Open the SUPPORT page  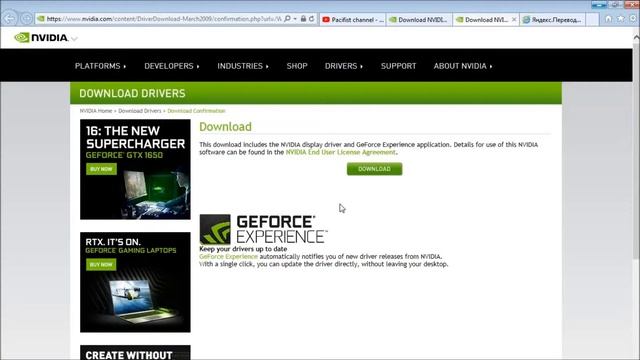tap(398, 66)
